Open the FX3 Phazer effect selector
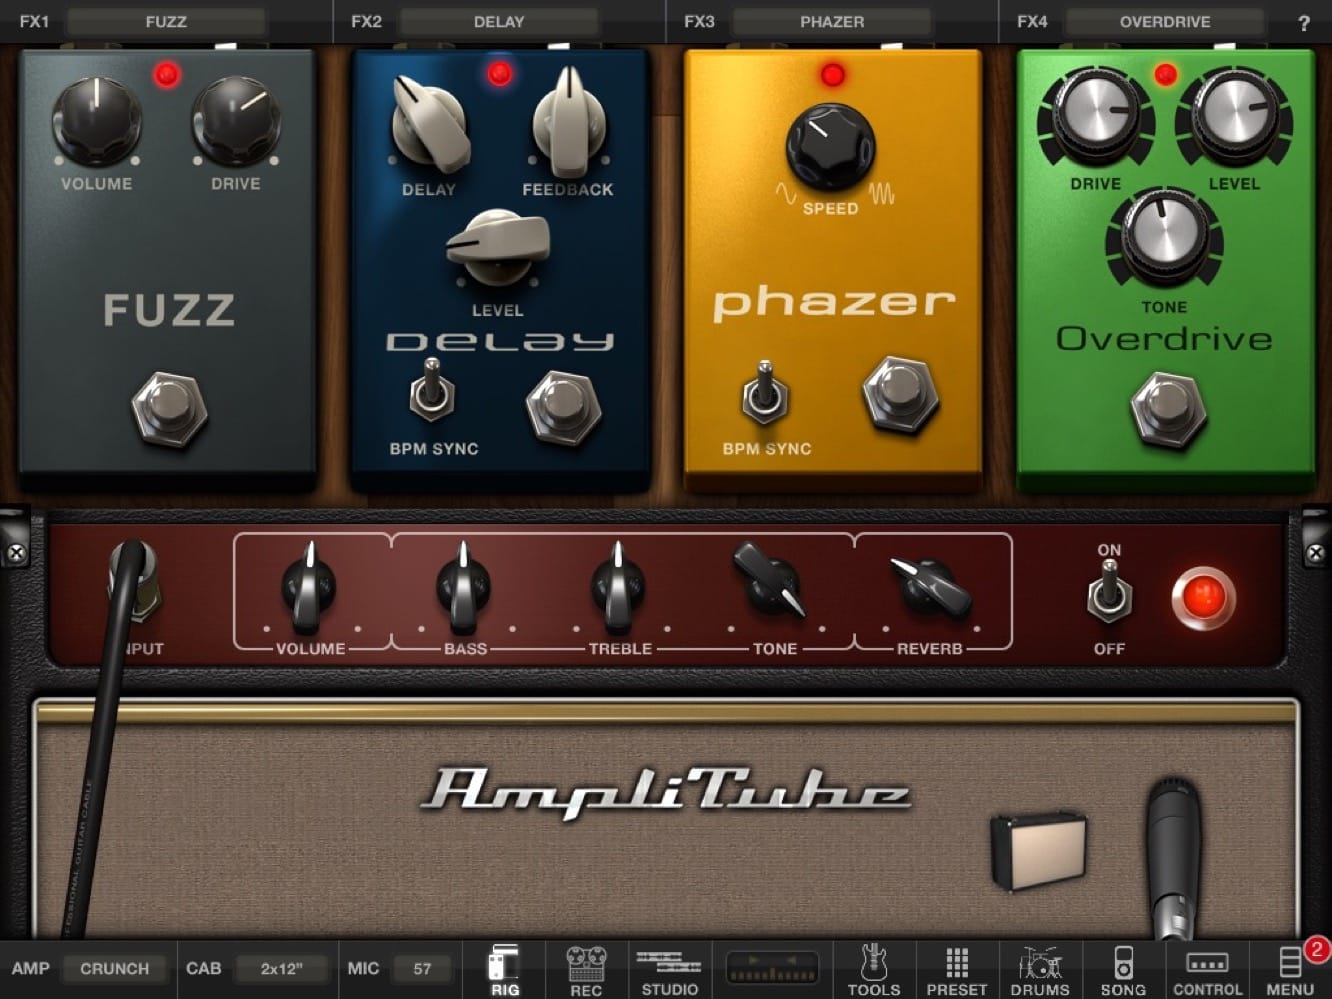This screenshot has height=999, width=1332. (x=832, y=21)
